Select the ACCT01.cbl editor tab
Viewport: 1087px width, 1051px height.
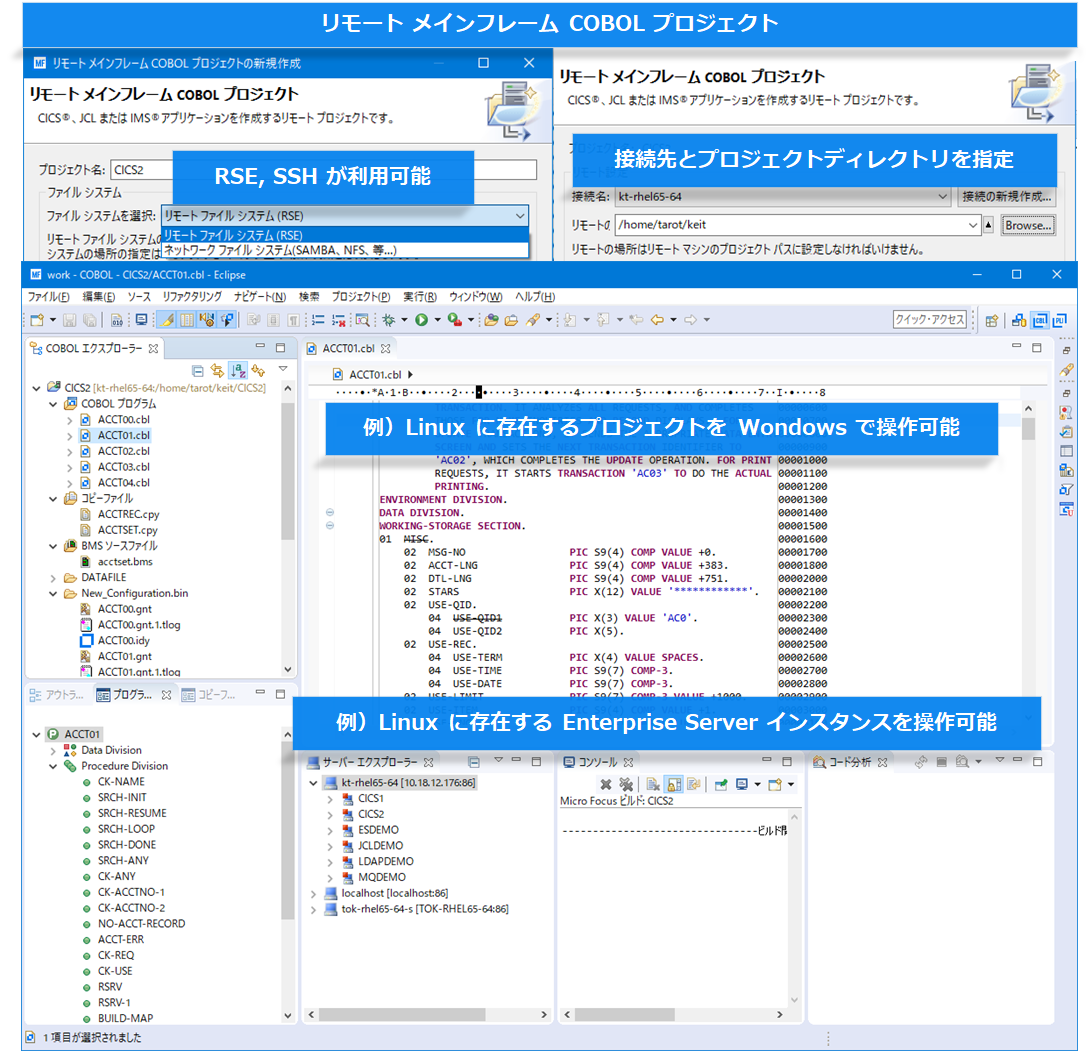pos(349,349)
